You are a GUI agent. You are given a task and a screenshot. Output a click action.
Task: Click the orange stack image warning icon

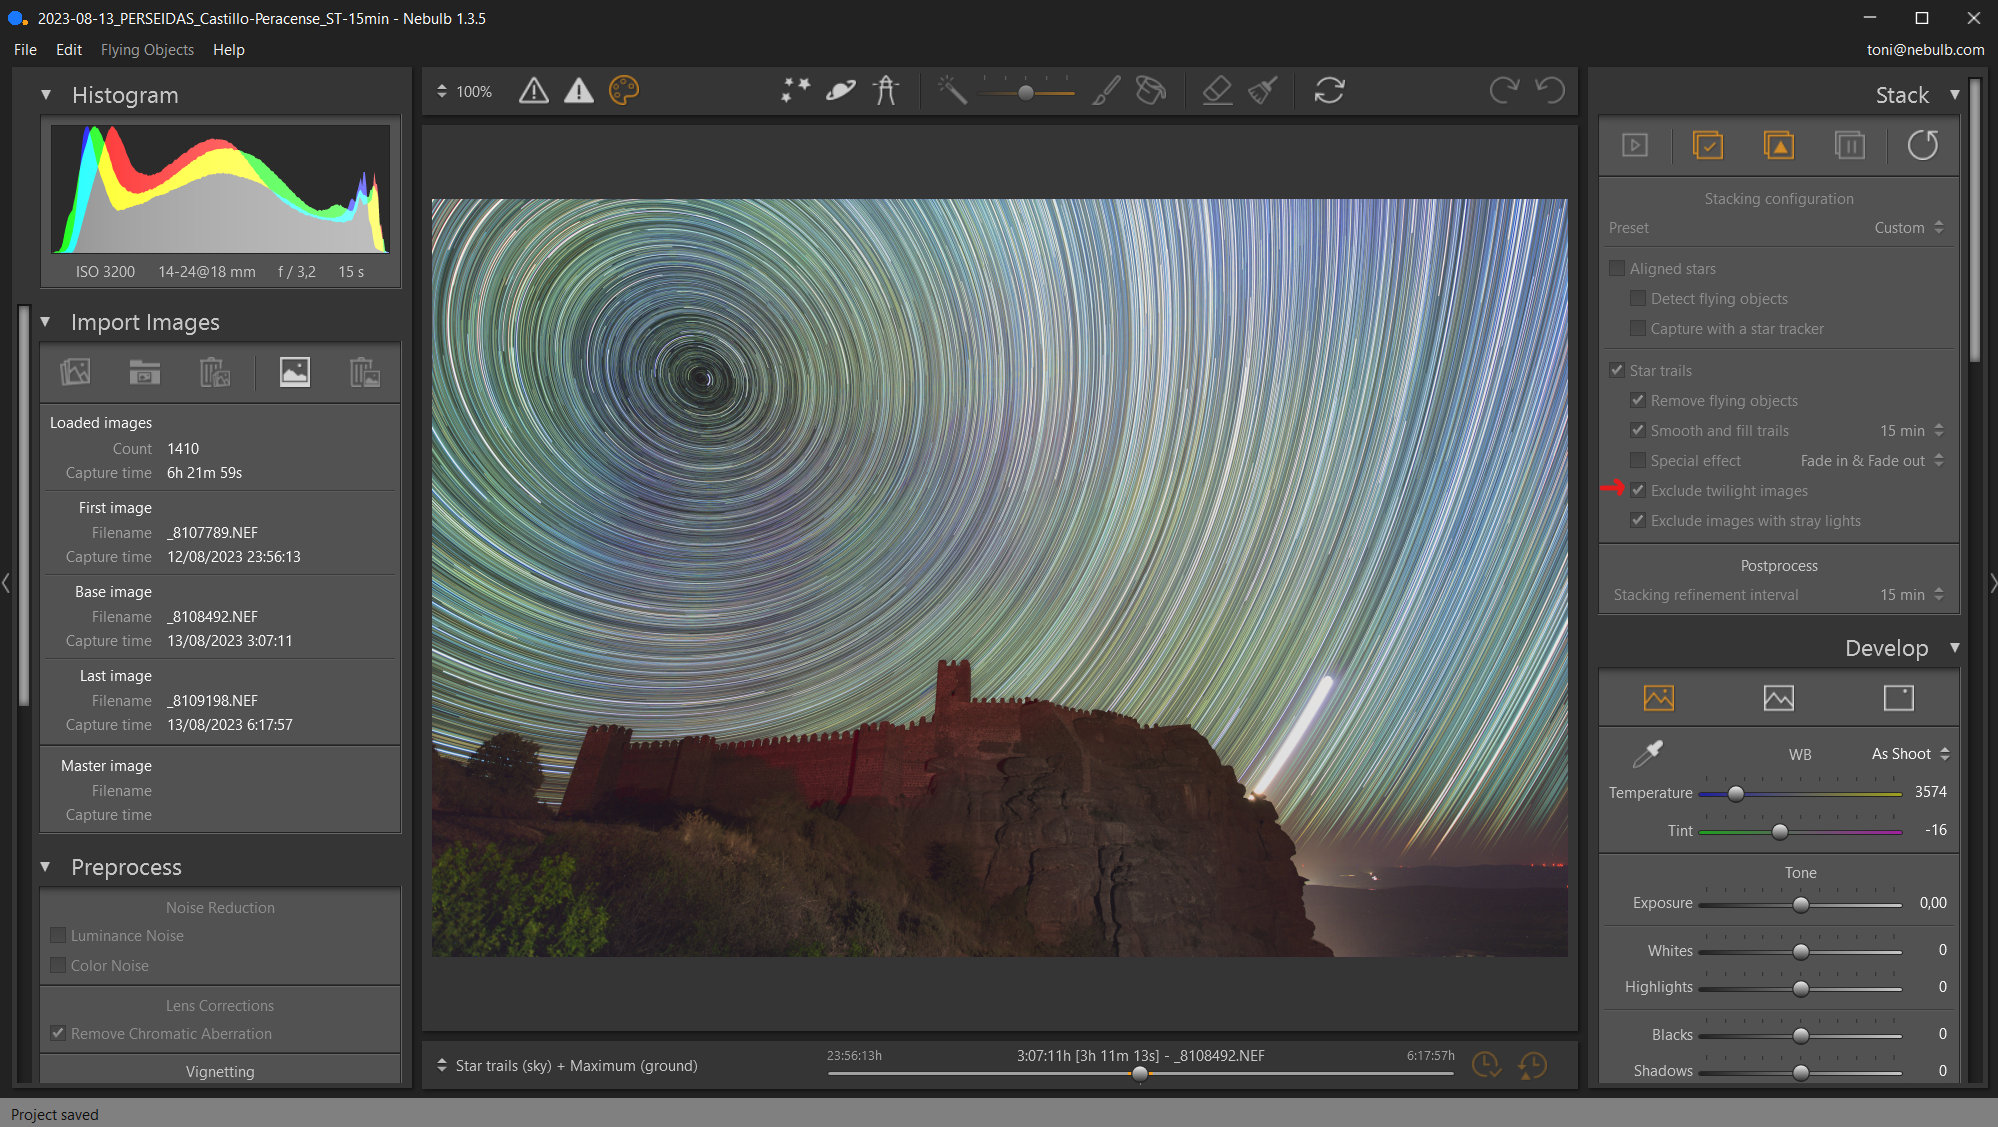coord(1779,145)
